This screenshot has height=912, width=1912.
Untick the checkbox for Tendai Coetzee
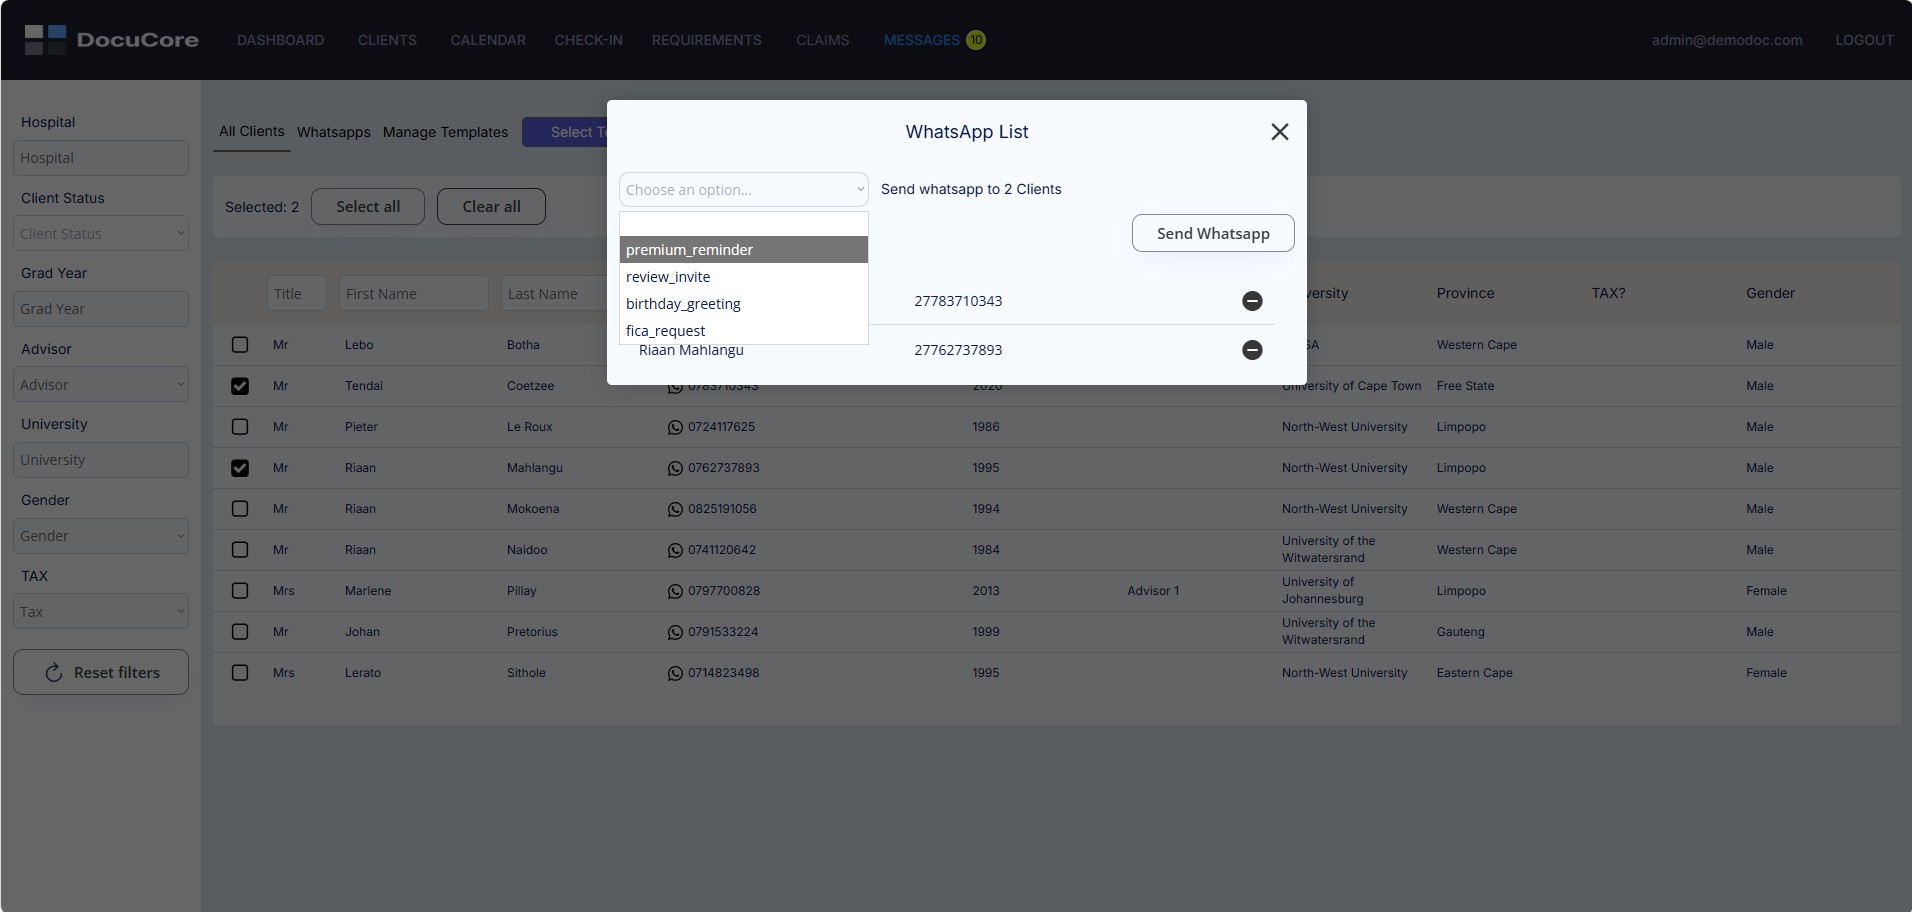coord(240,386)
